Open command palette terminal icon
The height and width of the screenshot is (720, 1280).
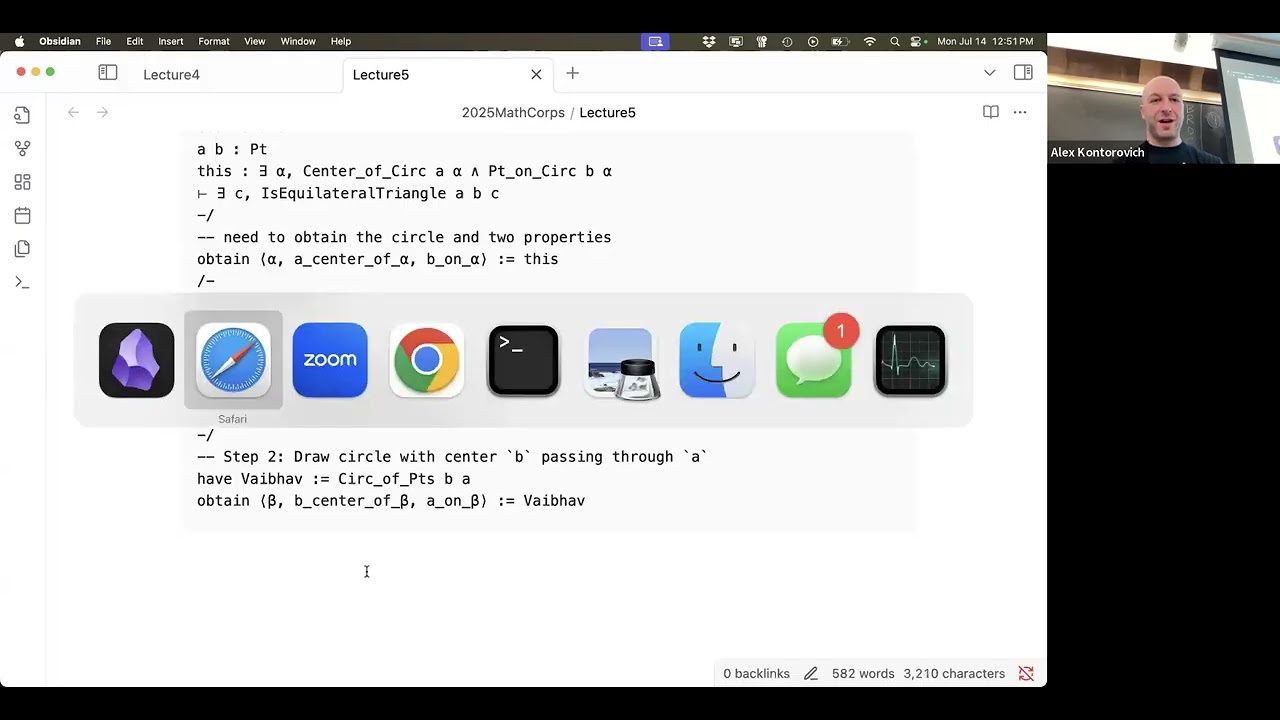[x=22, y=282]
